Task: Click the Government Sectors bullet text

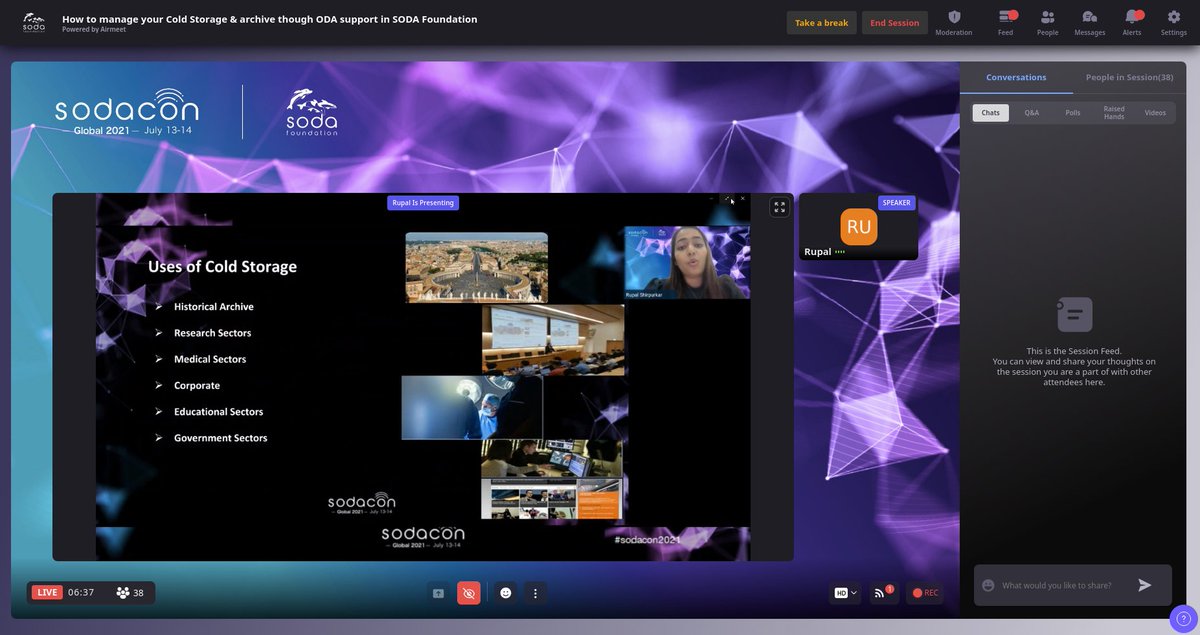Action: tap(221, 438)
